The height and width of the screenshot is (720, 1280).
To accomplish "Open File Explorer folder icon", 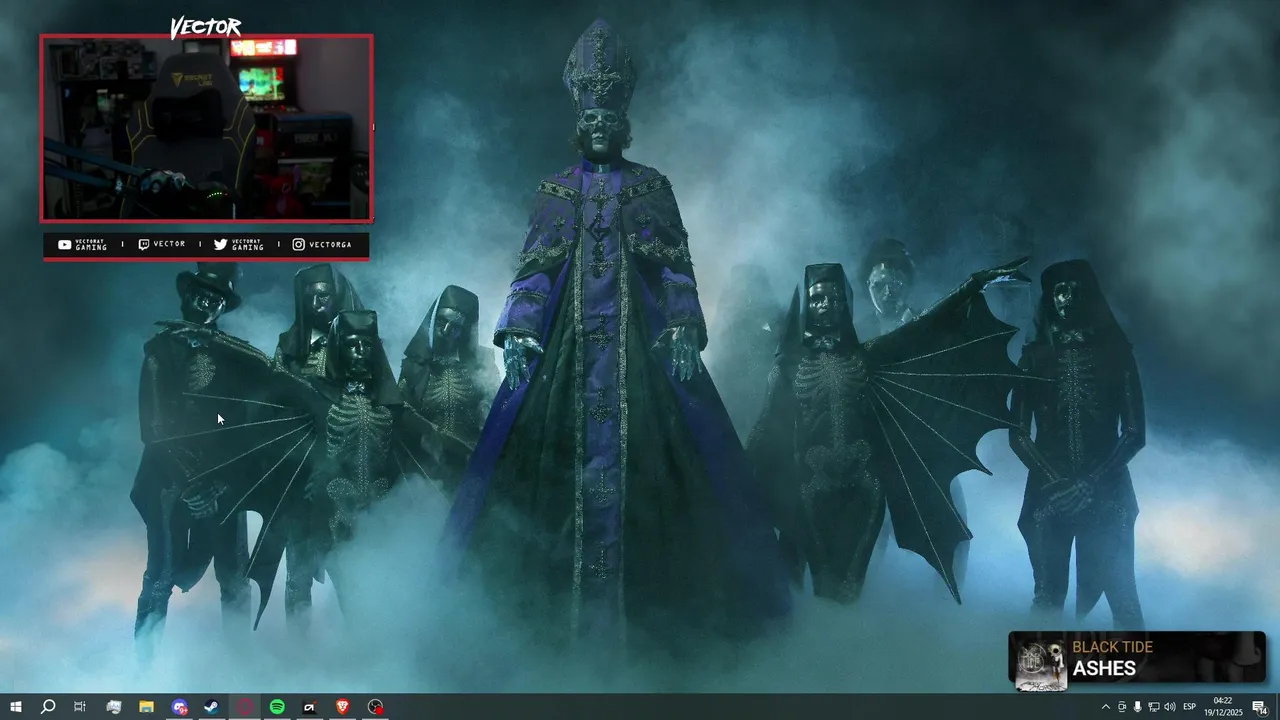I will coord(146,707).
